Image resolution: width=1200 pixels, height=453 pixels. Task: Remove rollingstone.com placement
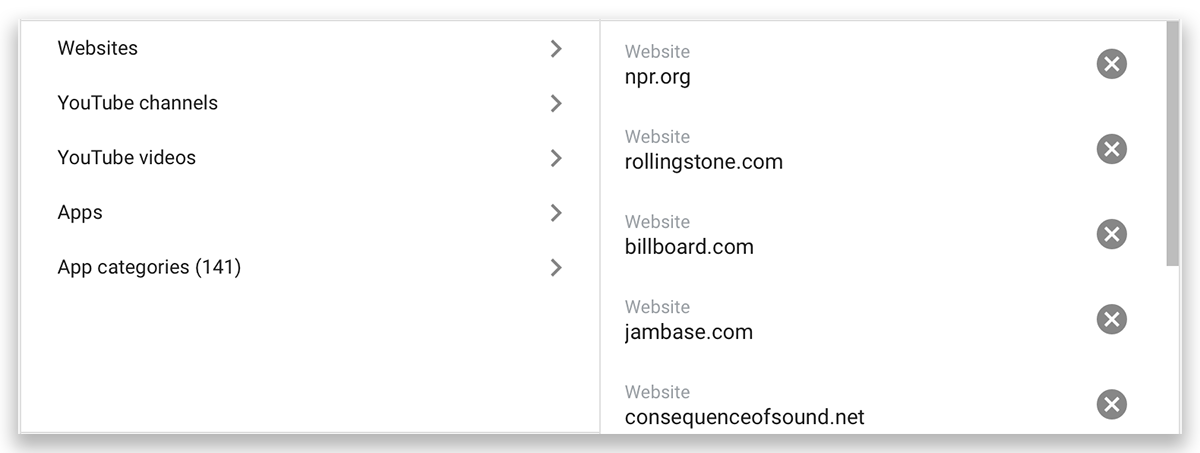point(1111,149)
